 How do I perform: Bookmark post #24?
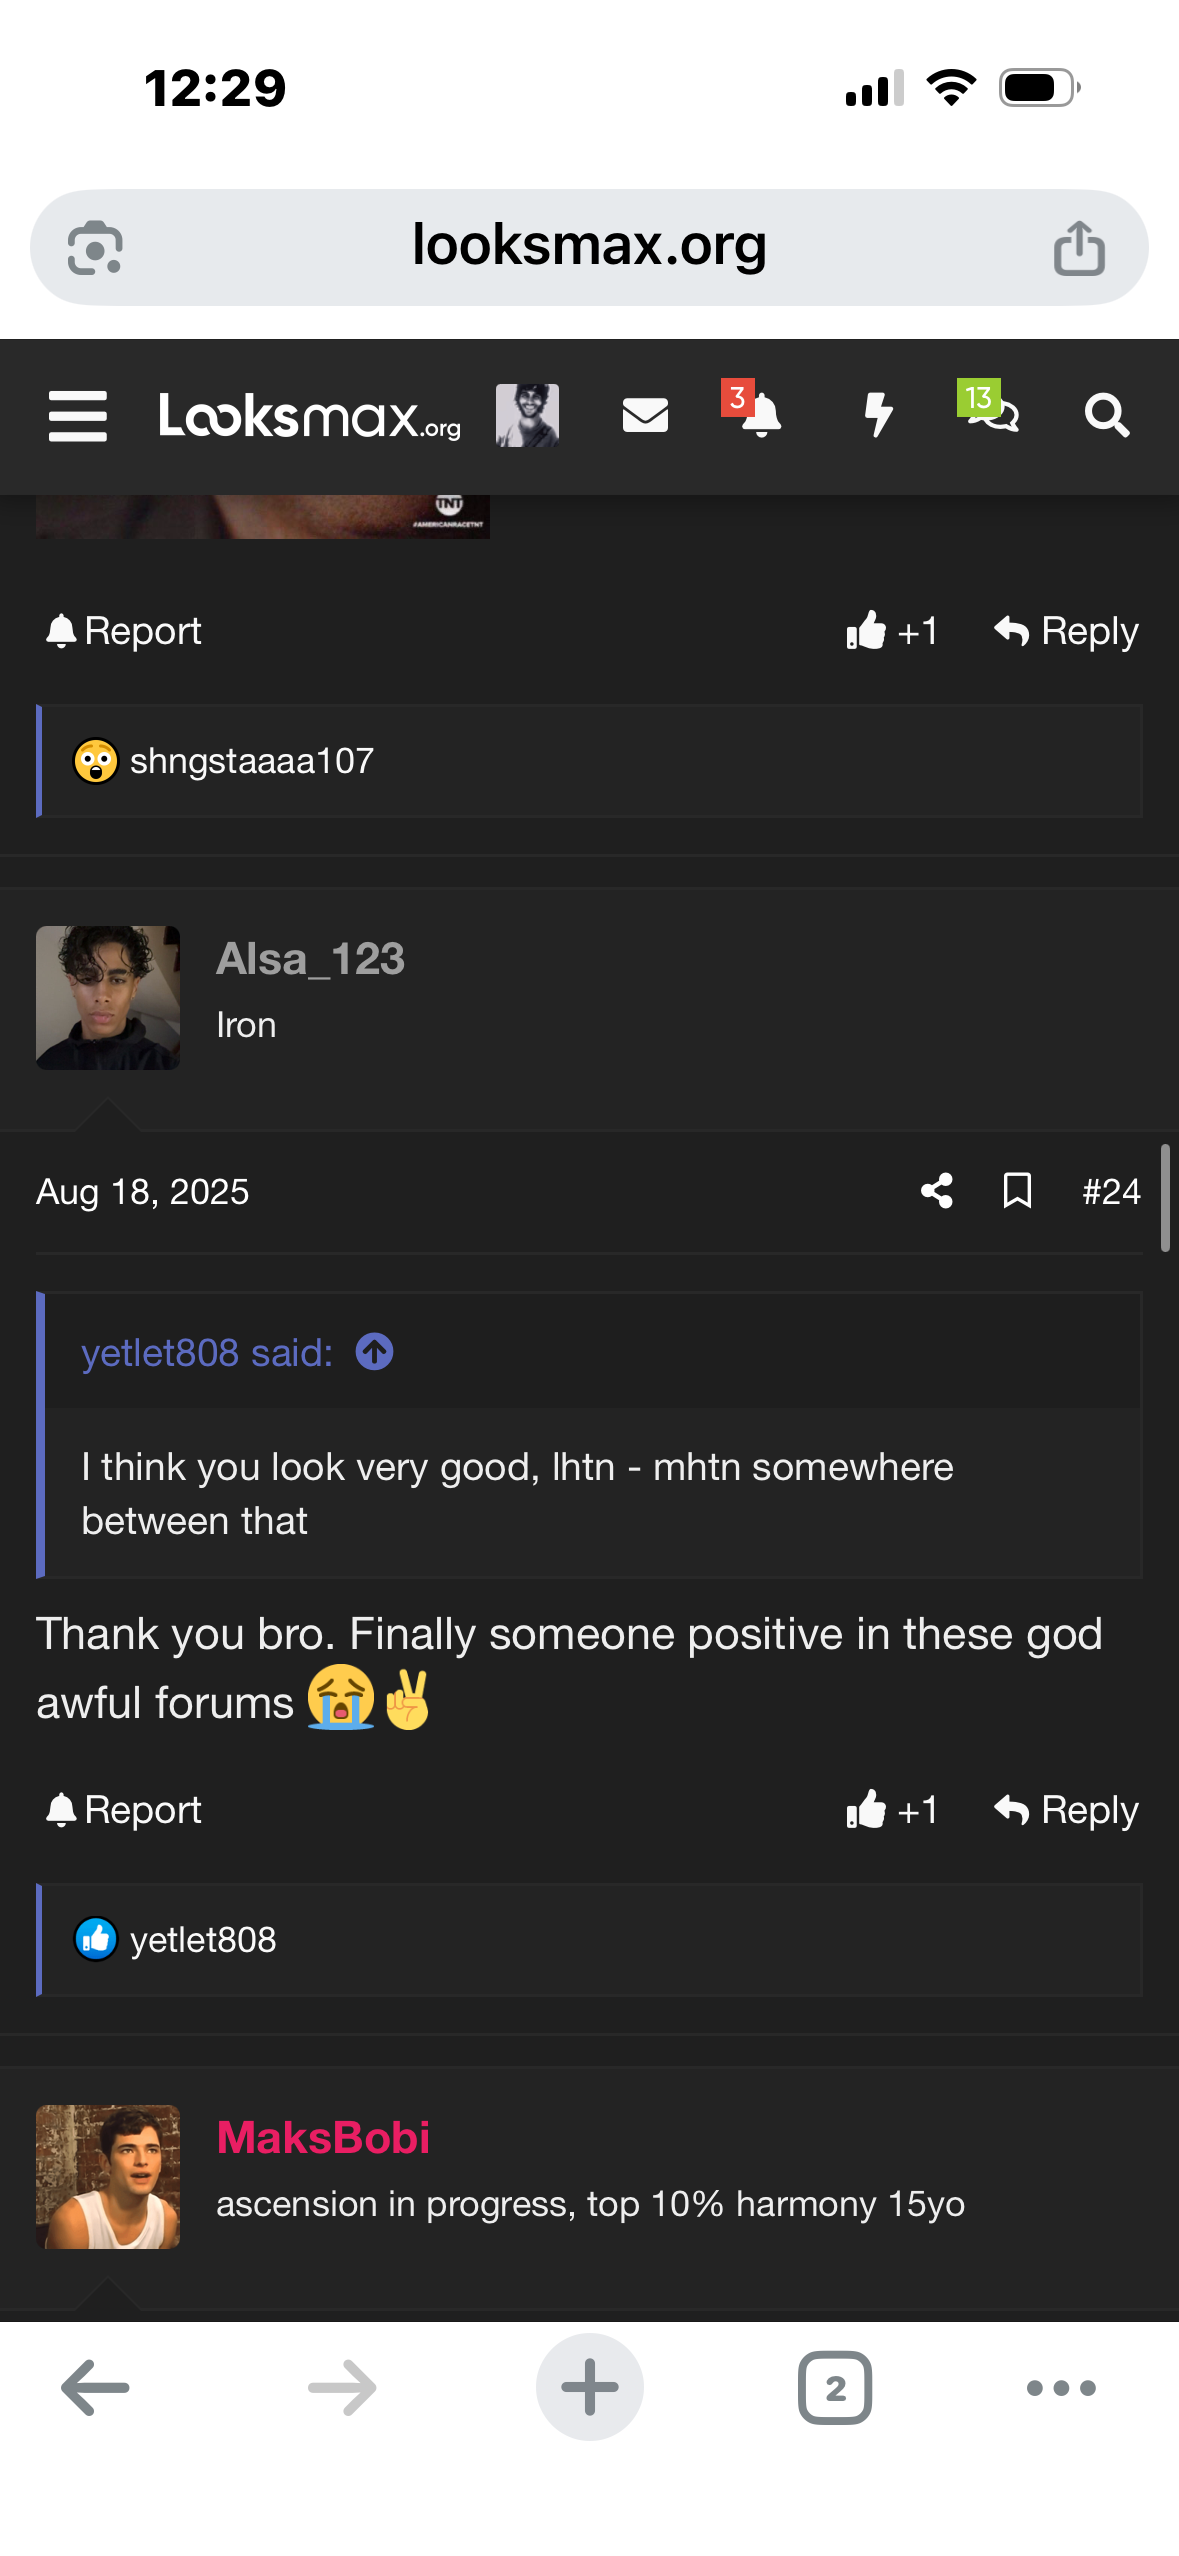[x=1017, y=1191]
